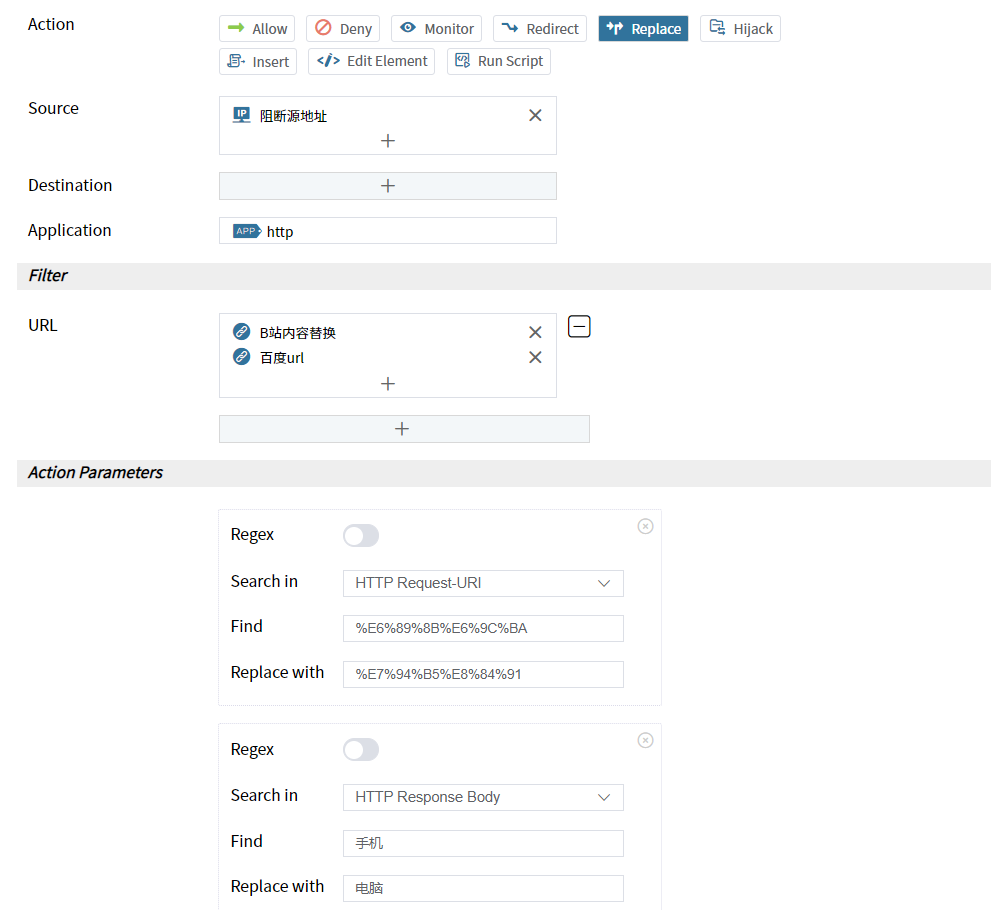Add another source entry using plus

388,141
